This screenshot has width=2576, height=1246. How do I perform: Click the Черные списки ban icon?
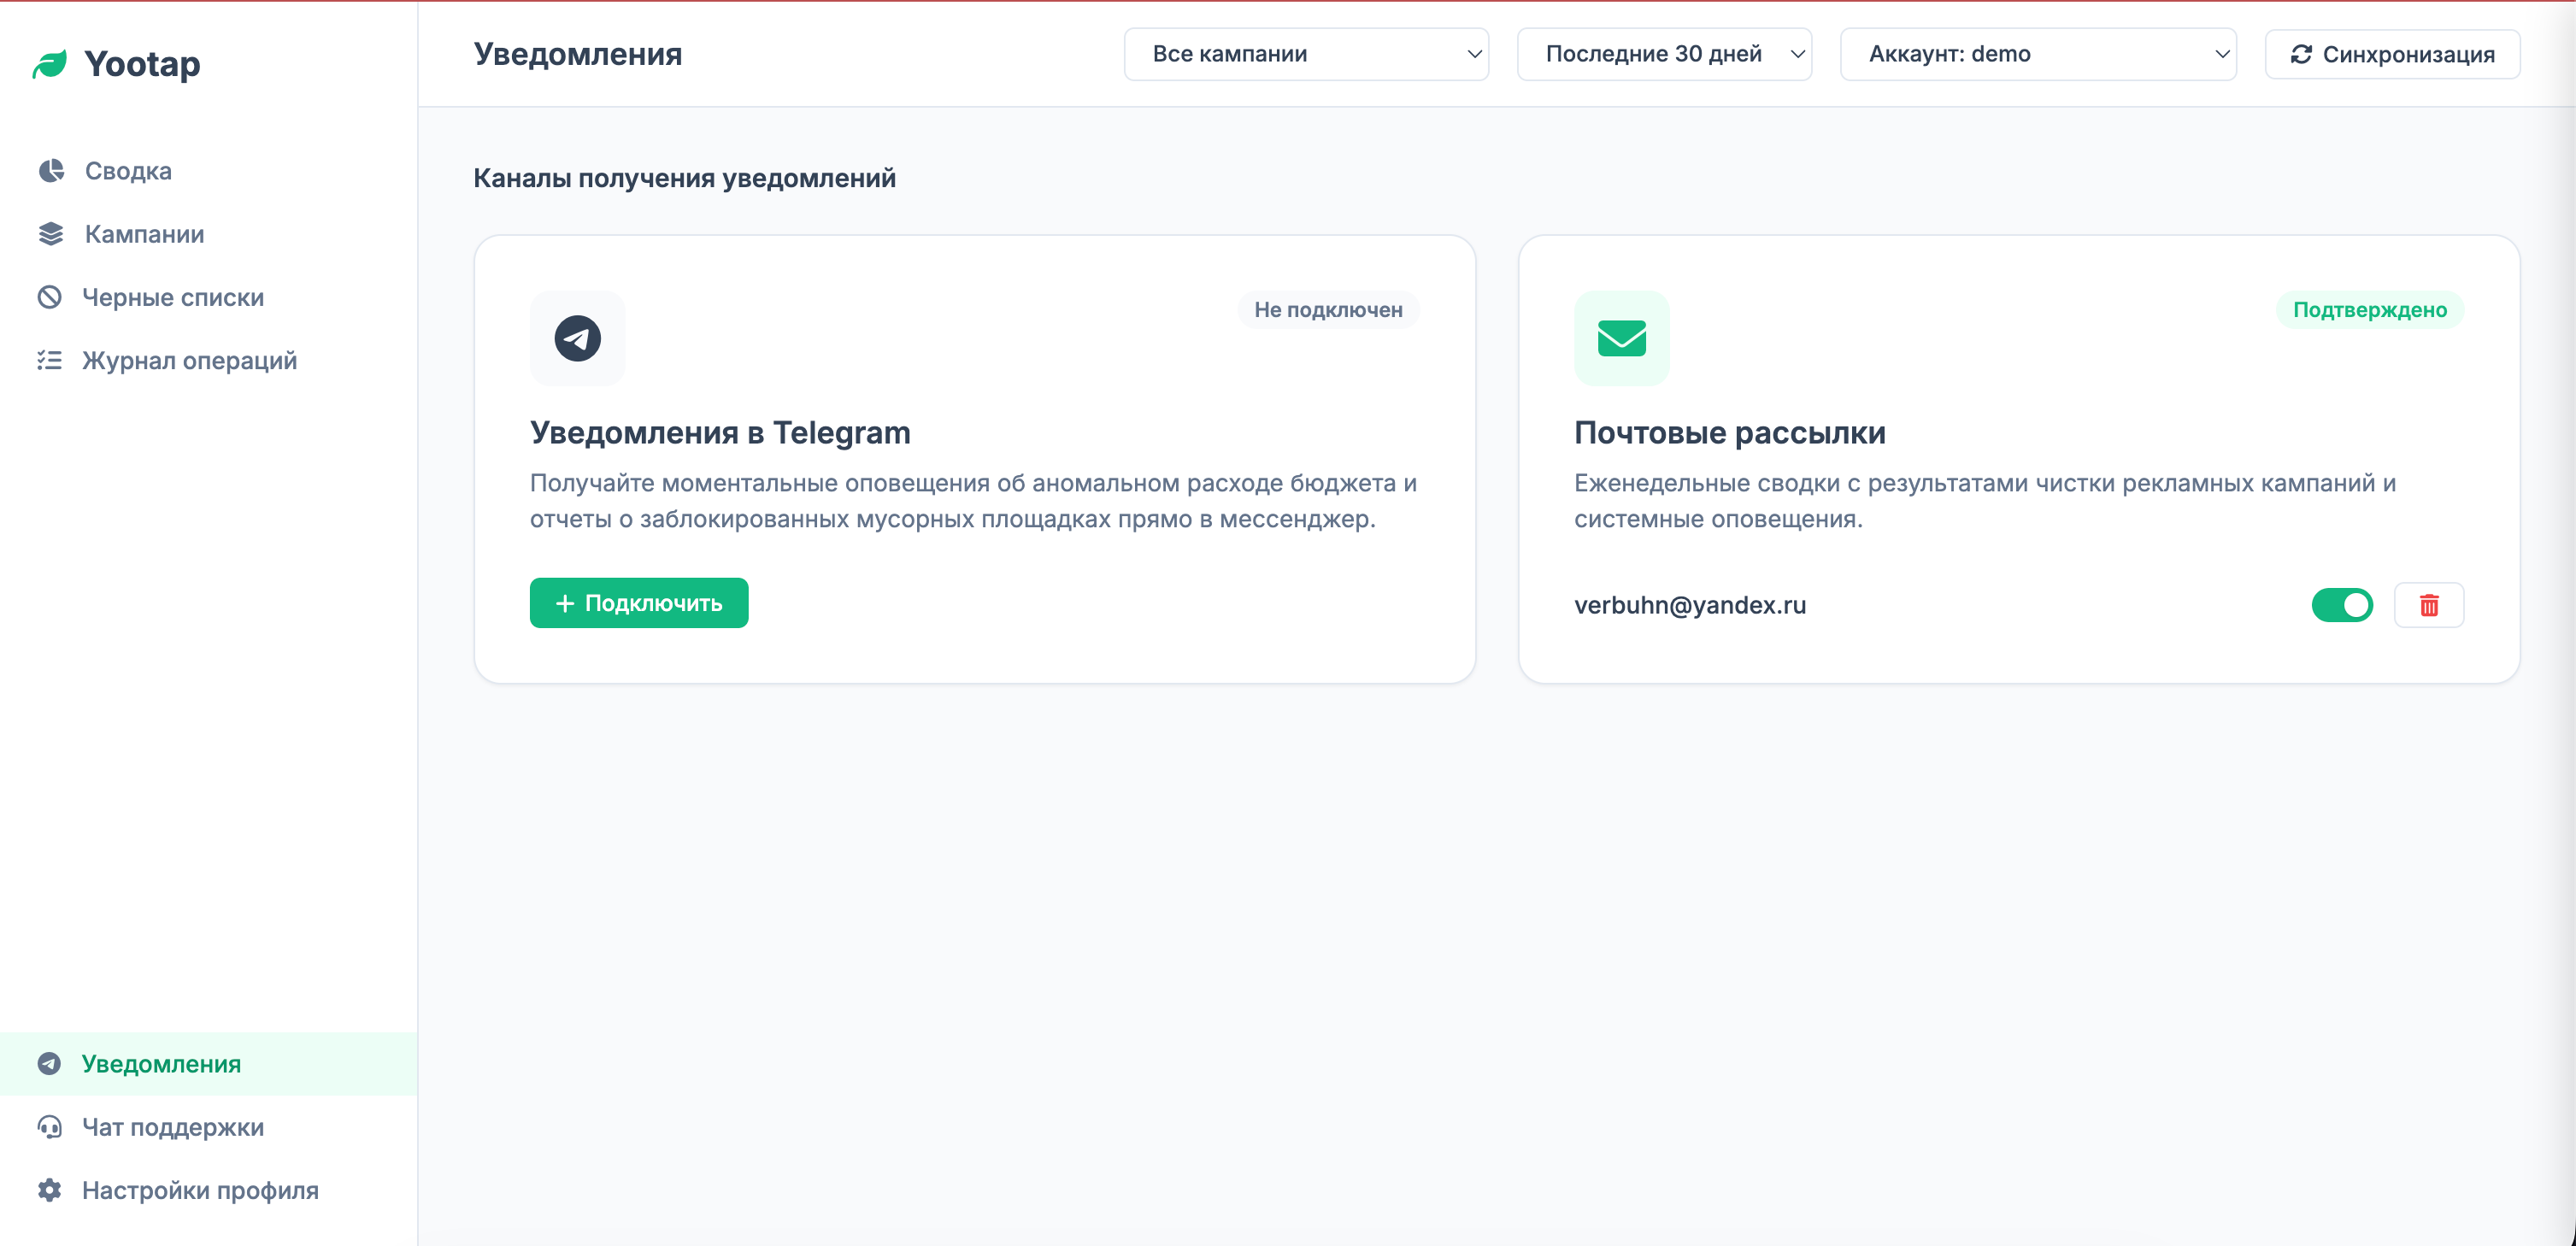[x=50, y=297]
